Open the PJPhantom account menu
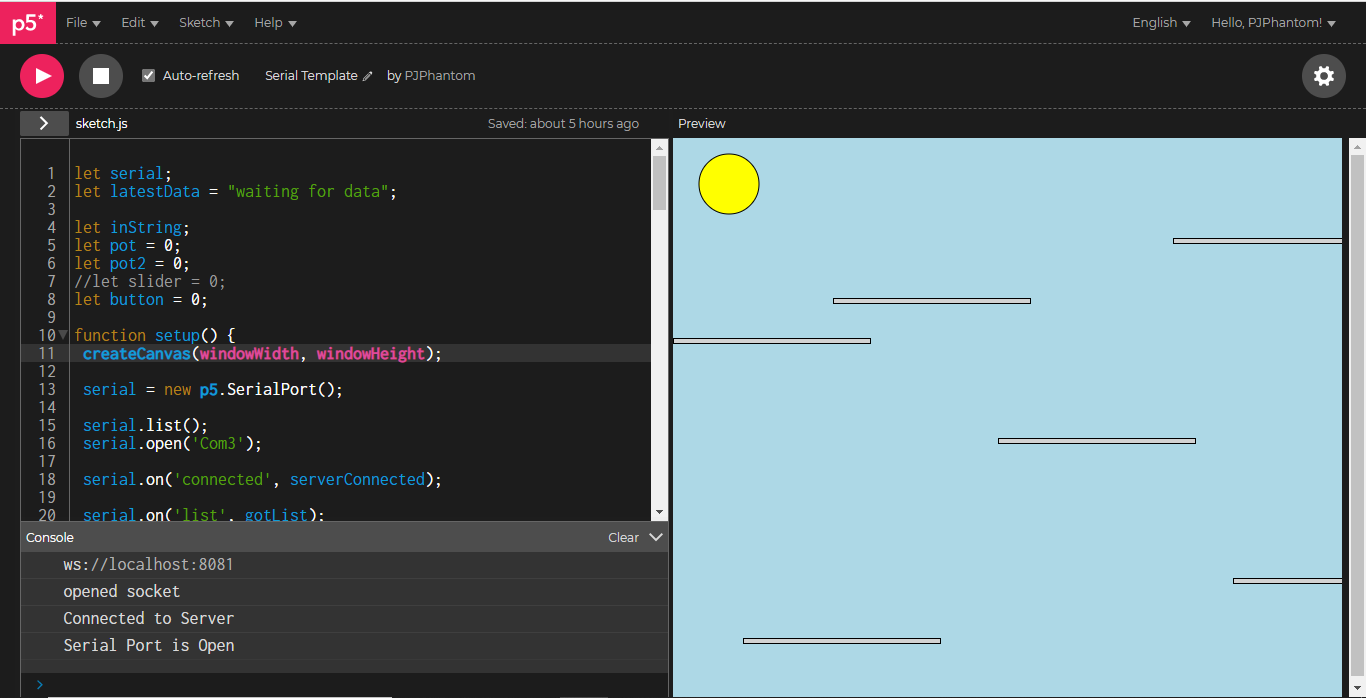Screen dimensions: 1366x698 pyautogui.click(x=1273, y=22)
